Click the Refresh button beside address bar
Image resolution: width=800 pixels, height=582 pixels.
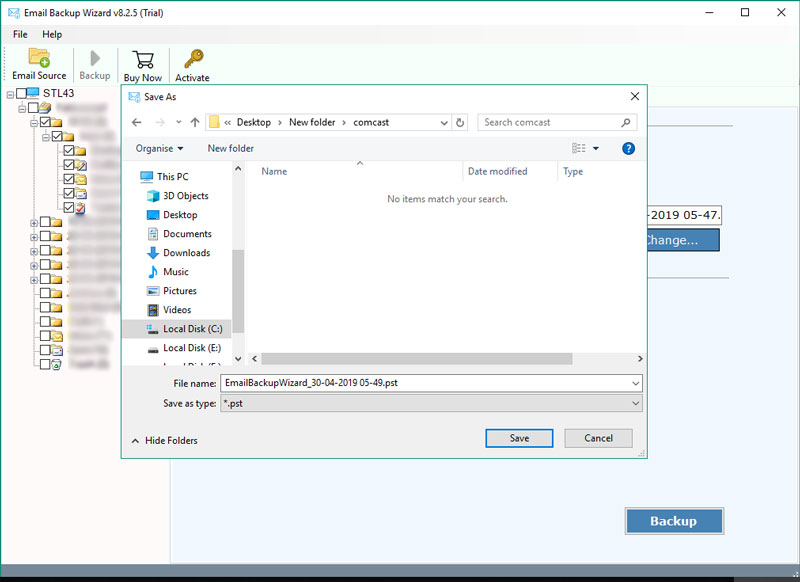coord(460,122)
